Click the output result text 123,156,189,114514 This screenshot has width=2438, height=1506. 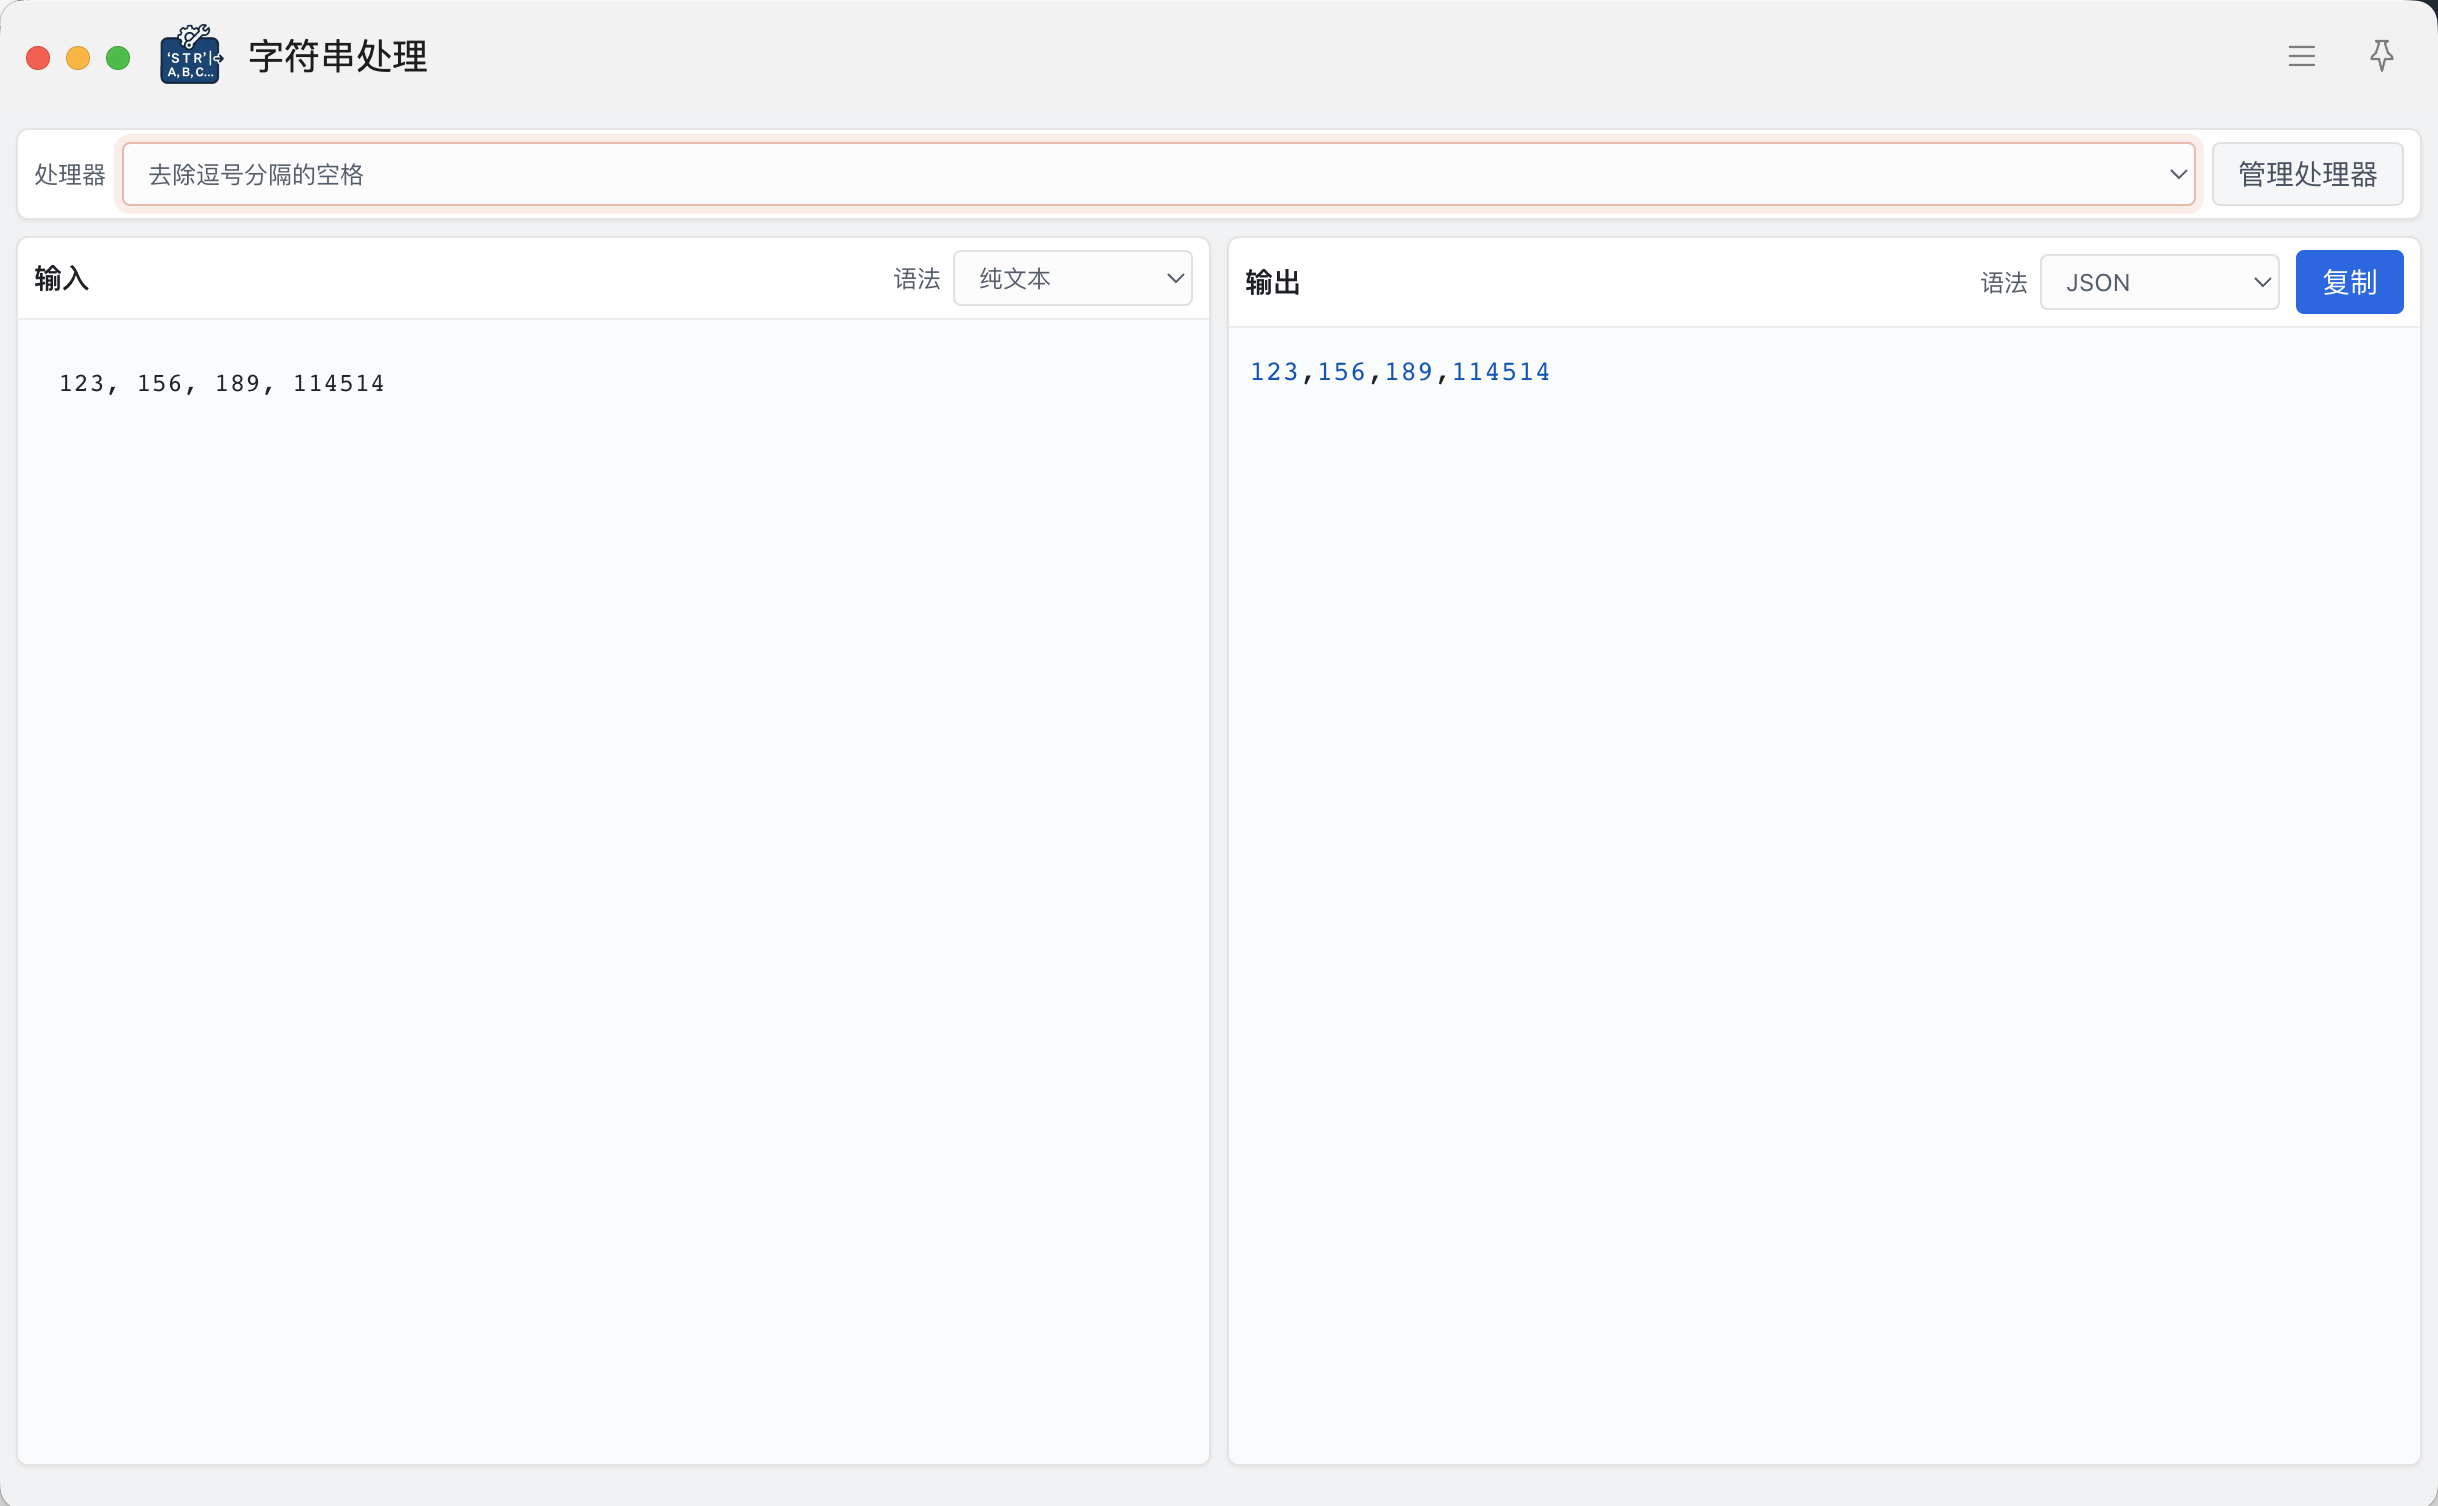(x=1399, y=372)
